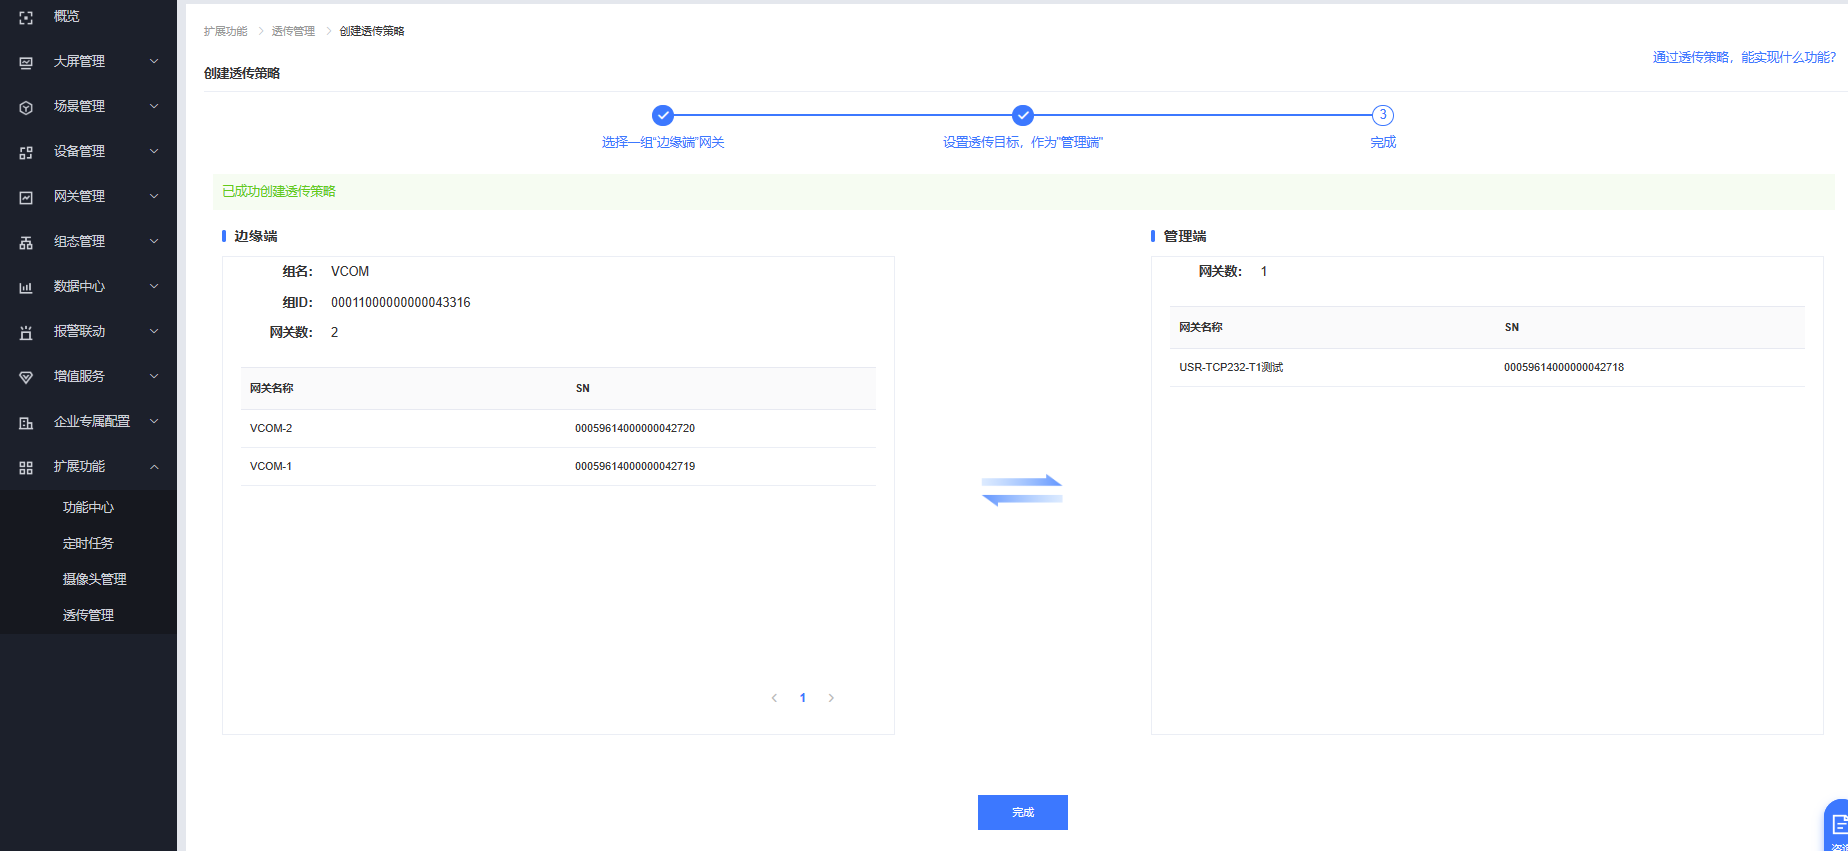Open 功能中心 in the submenu

88,507
